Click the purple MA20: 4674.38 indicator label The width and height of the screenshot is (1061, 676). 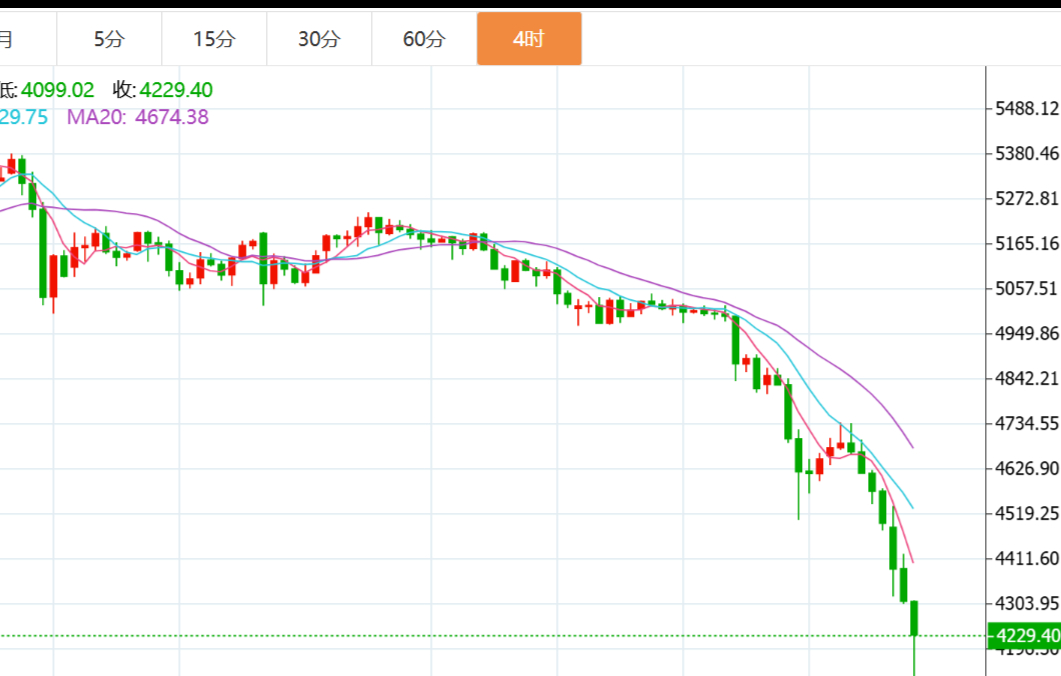[x=137, y=117]
